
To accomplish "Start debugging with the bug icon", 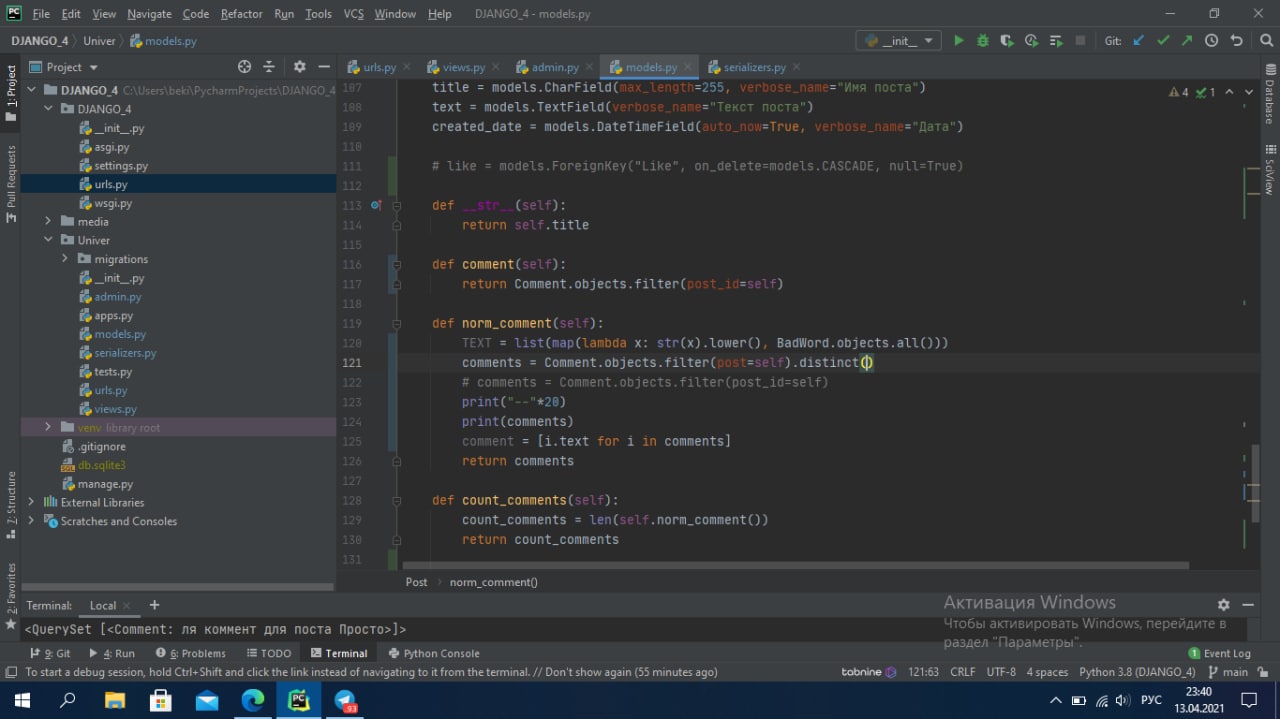I will point(983,41).
